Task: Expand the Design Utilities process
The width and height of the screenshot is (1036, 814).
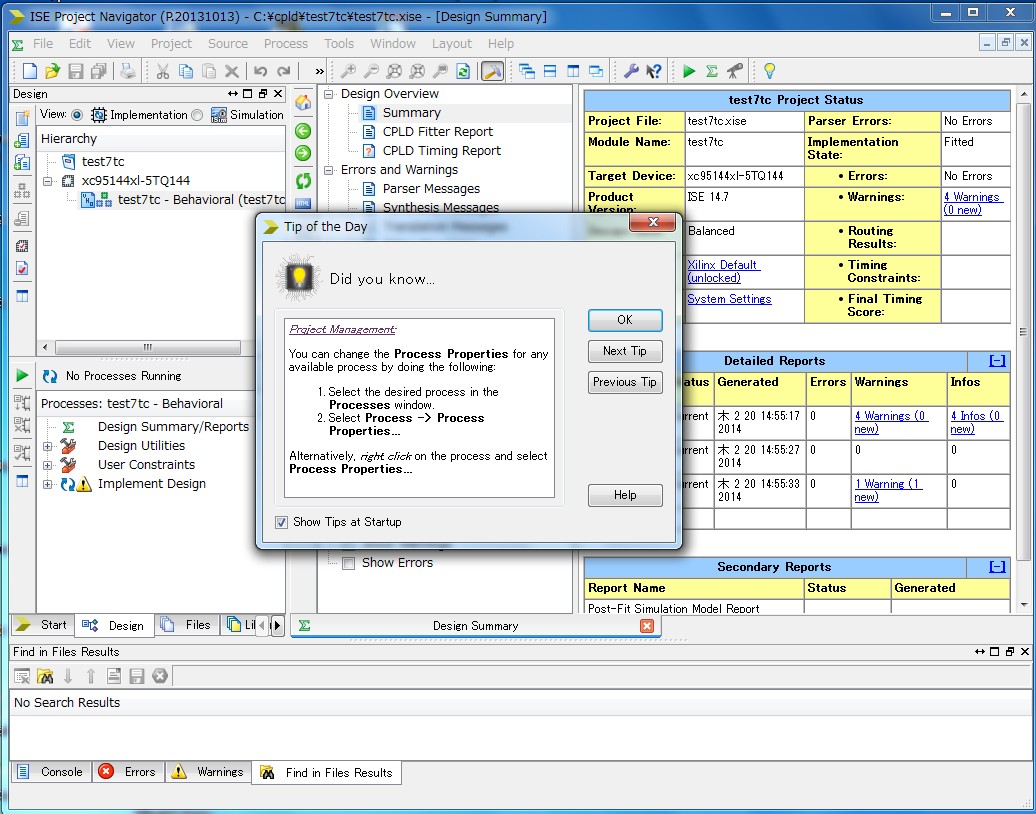Action: [x=48, y=446]
